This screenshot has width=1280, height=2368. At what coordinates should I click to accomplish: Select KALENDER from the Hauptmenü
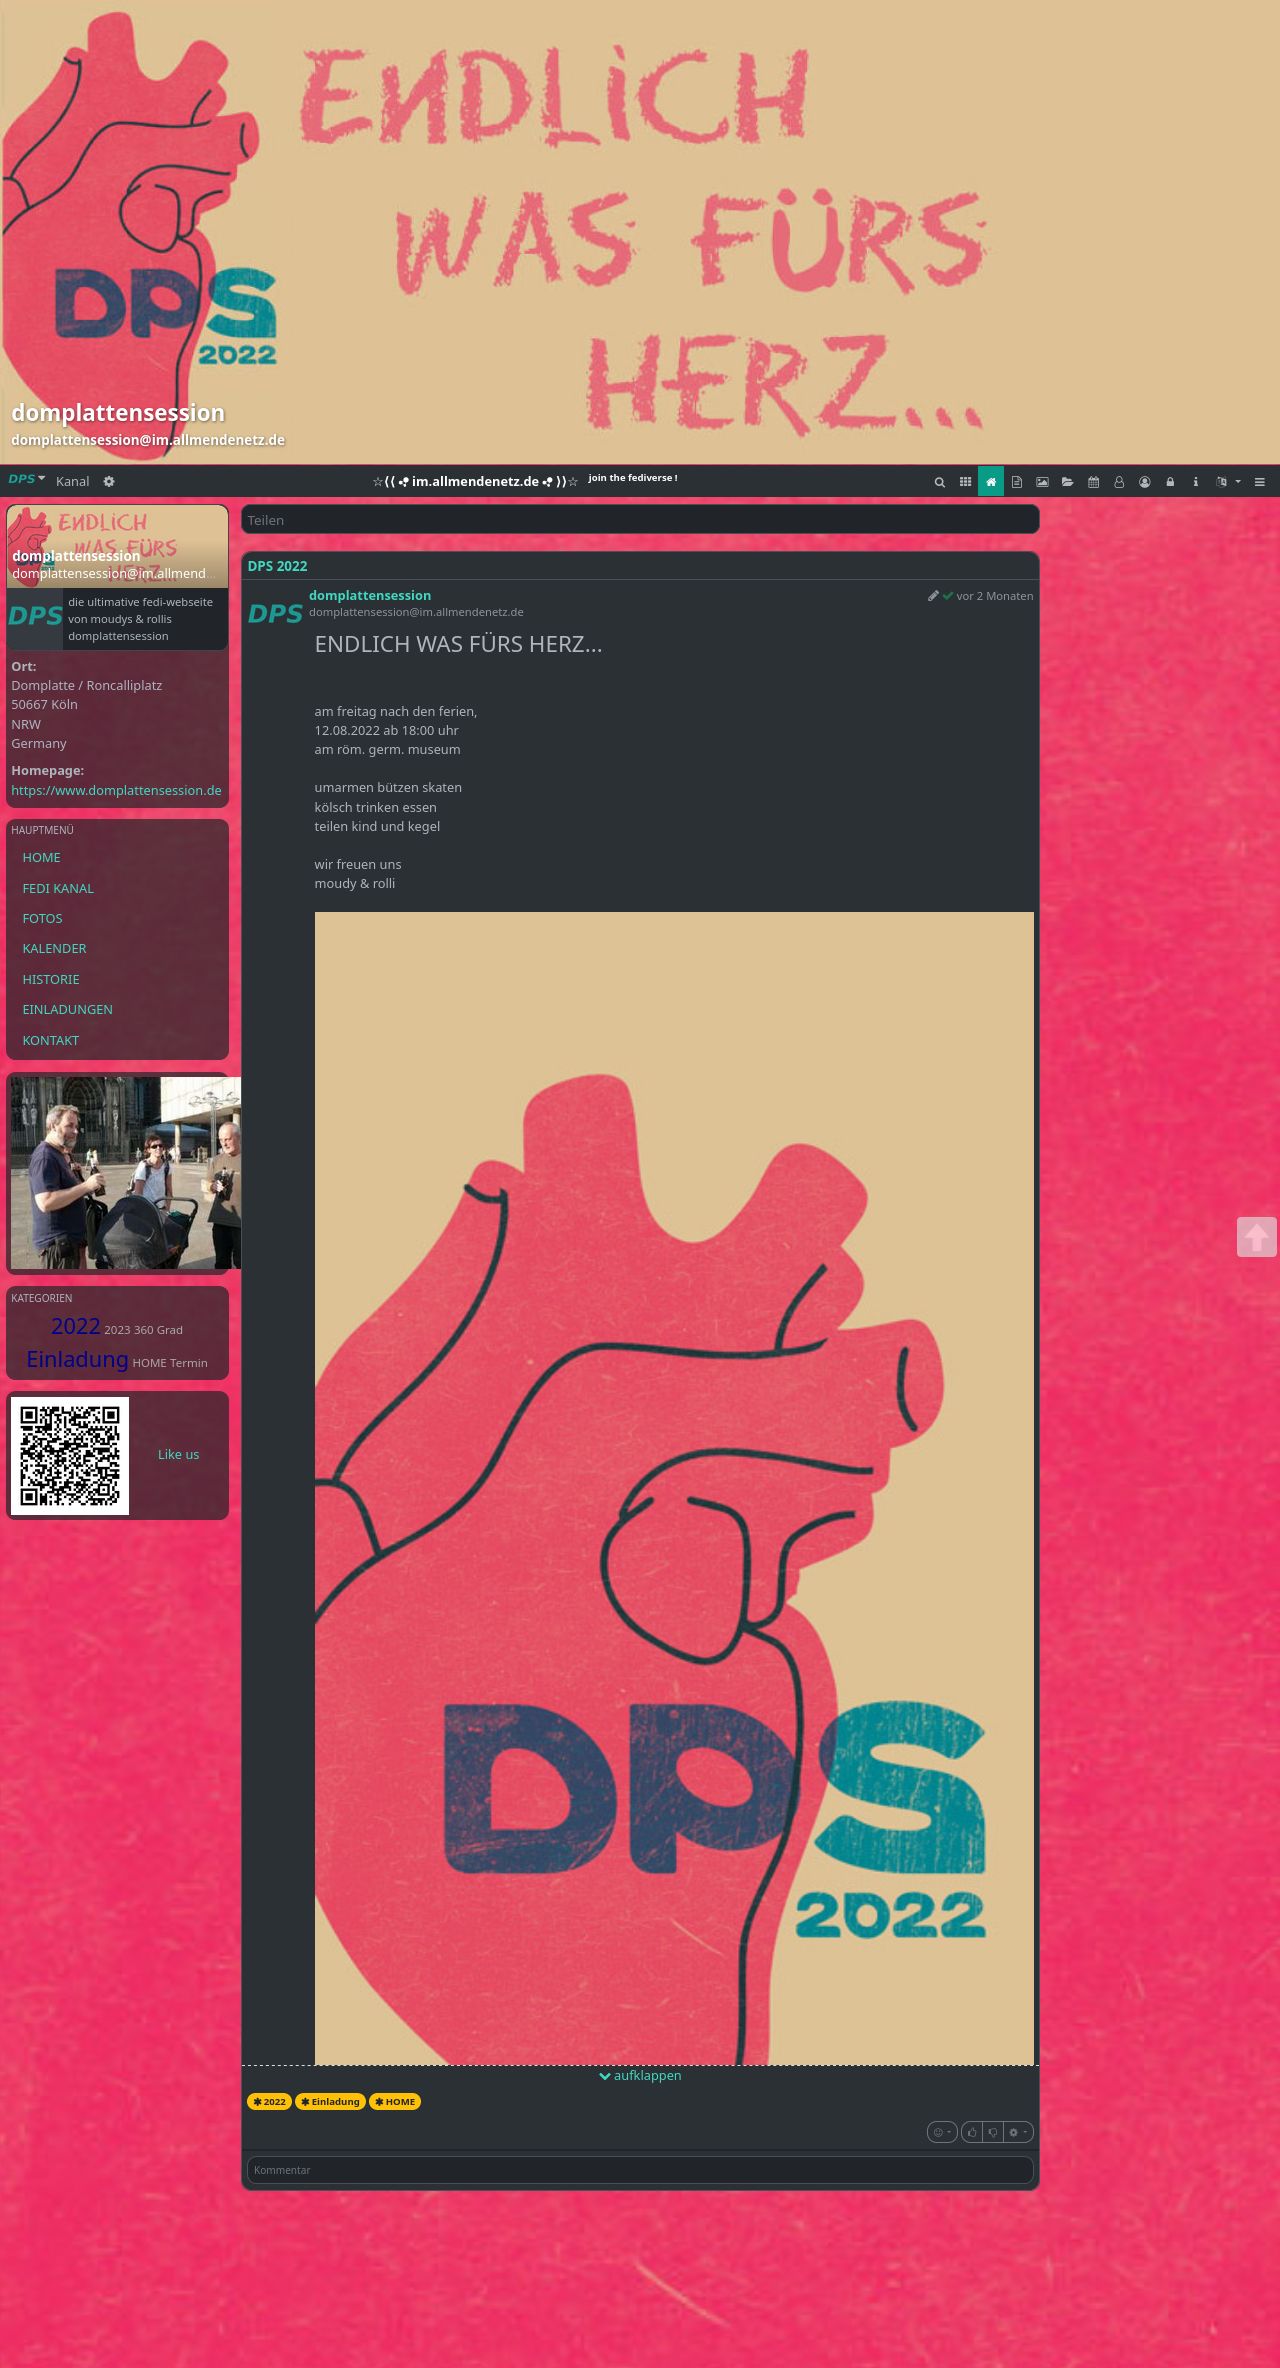point(54,948)
